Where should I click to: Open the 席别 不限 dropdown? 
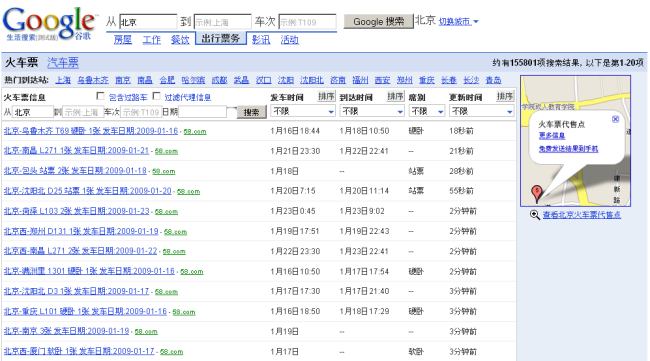coord(427,111)
